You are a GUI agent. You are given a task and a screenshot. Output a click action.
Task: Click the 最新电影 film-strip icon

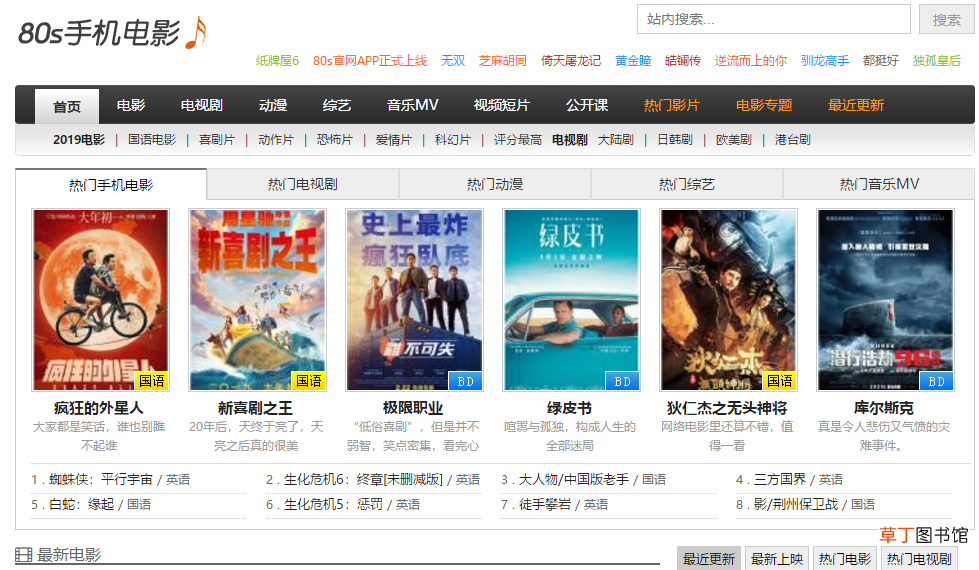tap(23, 554)
